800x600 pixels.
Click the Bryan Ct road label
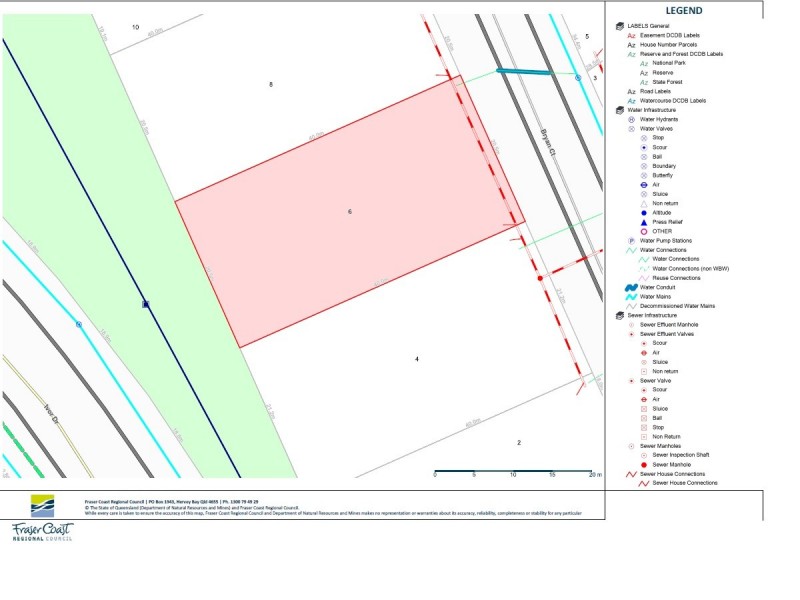[x=548, y=143]
